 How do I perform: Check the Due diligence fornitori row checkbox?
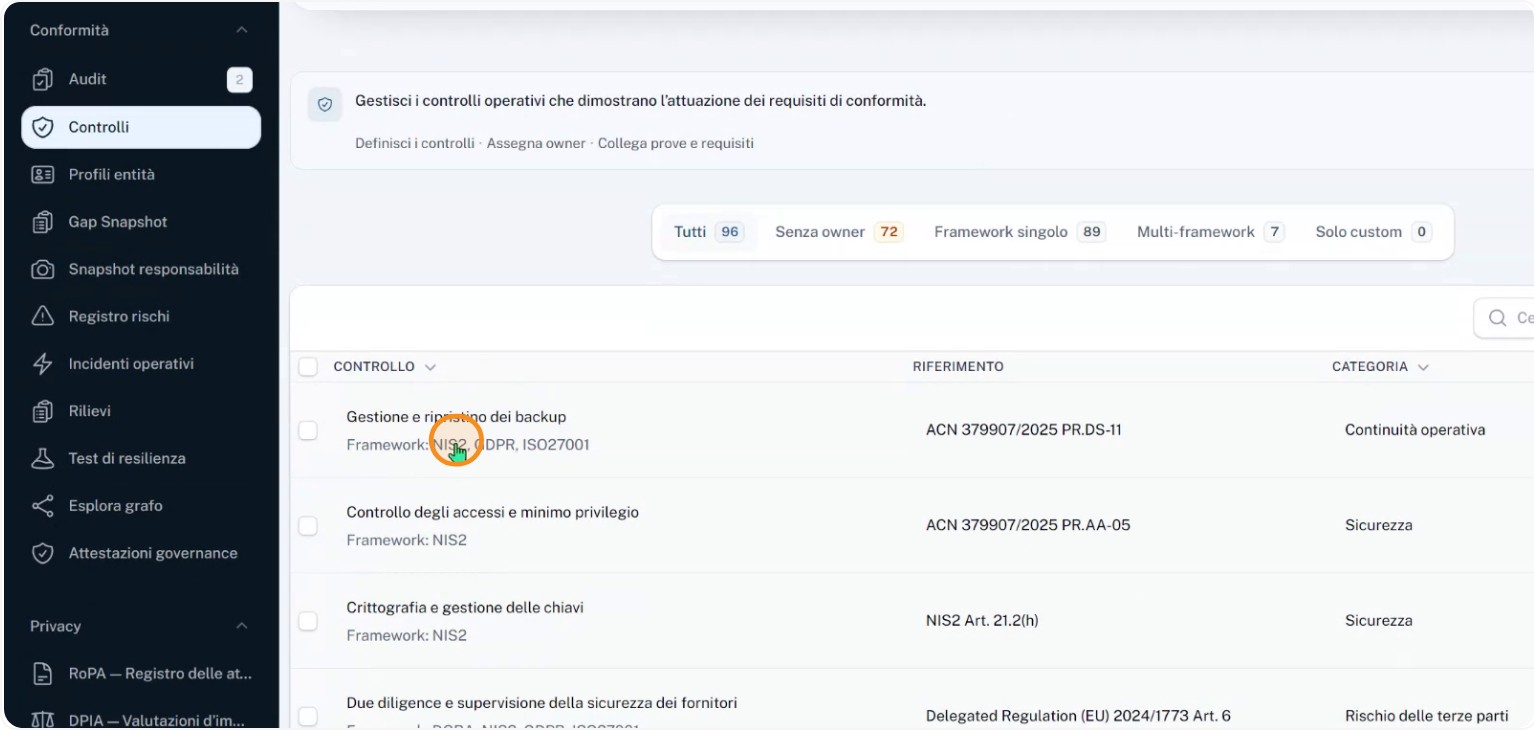click(308, 716)
